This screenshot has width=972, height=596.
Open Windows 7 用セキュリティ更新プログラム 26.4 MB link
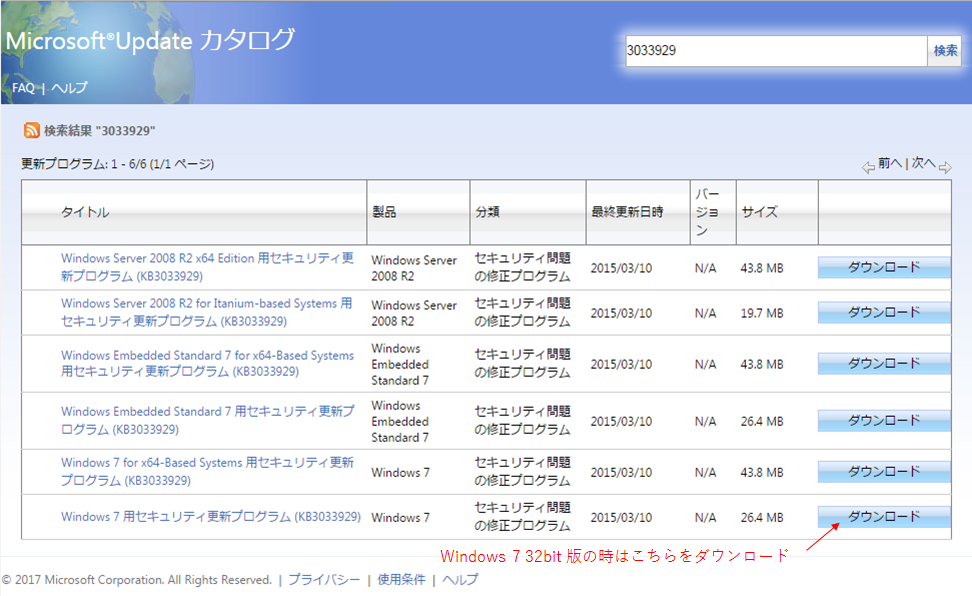(x=211, y=517)
